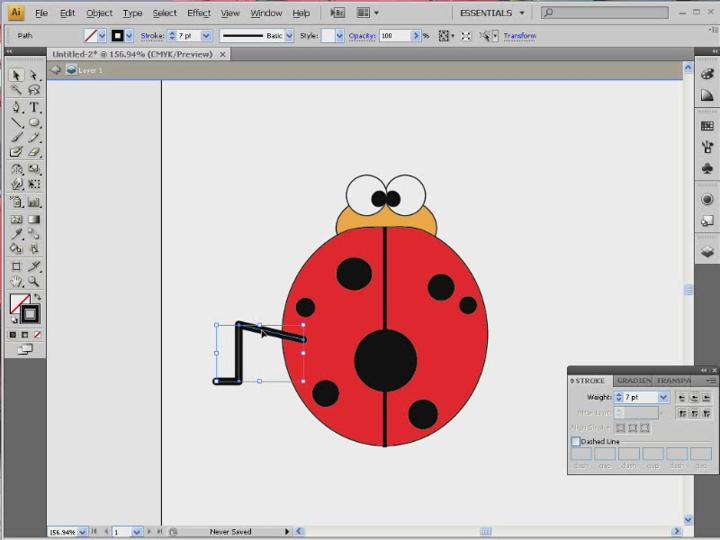Click the Stroke label link in control bar

click(x=152, y=35)
